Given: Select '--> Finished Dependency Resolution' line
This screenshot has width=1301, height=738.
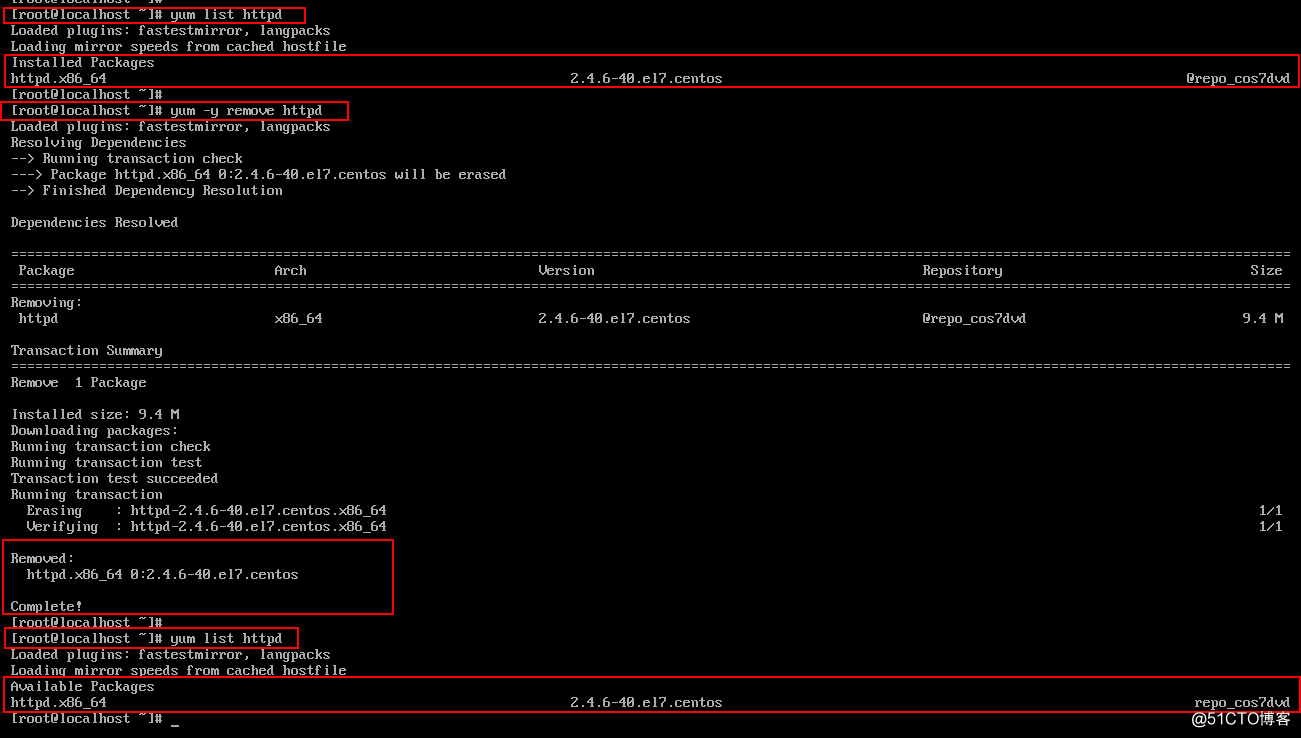Looking at the screenshot, I should pos(146,190).
